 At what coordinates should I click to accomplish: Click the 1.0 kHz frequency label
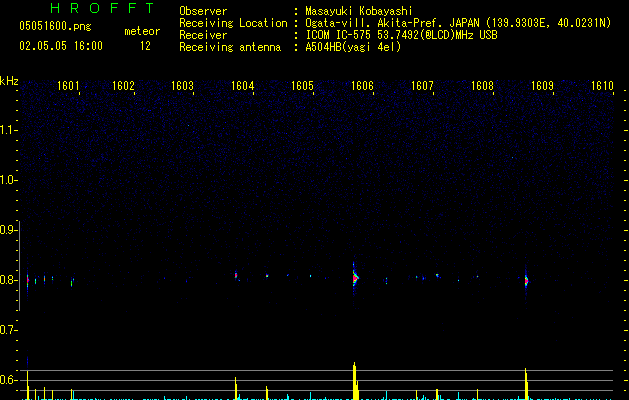[x=8, y=180]
